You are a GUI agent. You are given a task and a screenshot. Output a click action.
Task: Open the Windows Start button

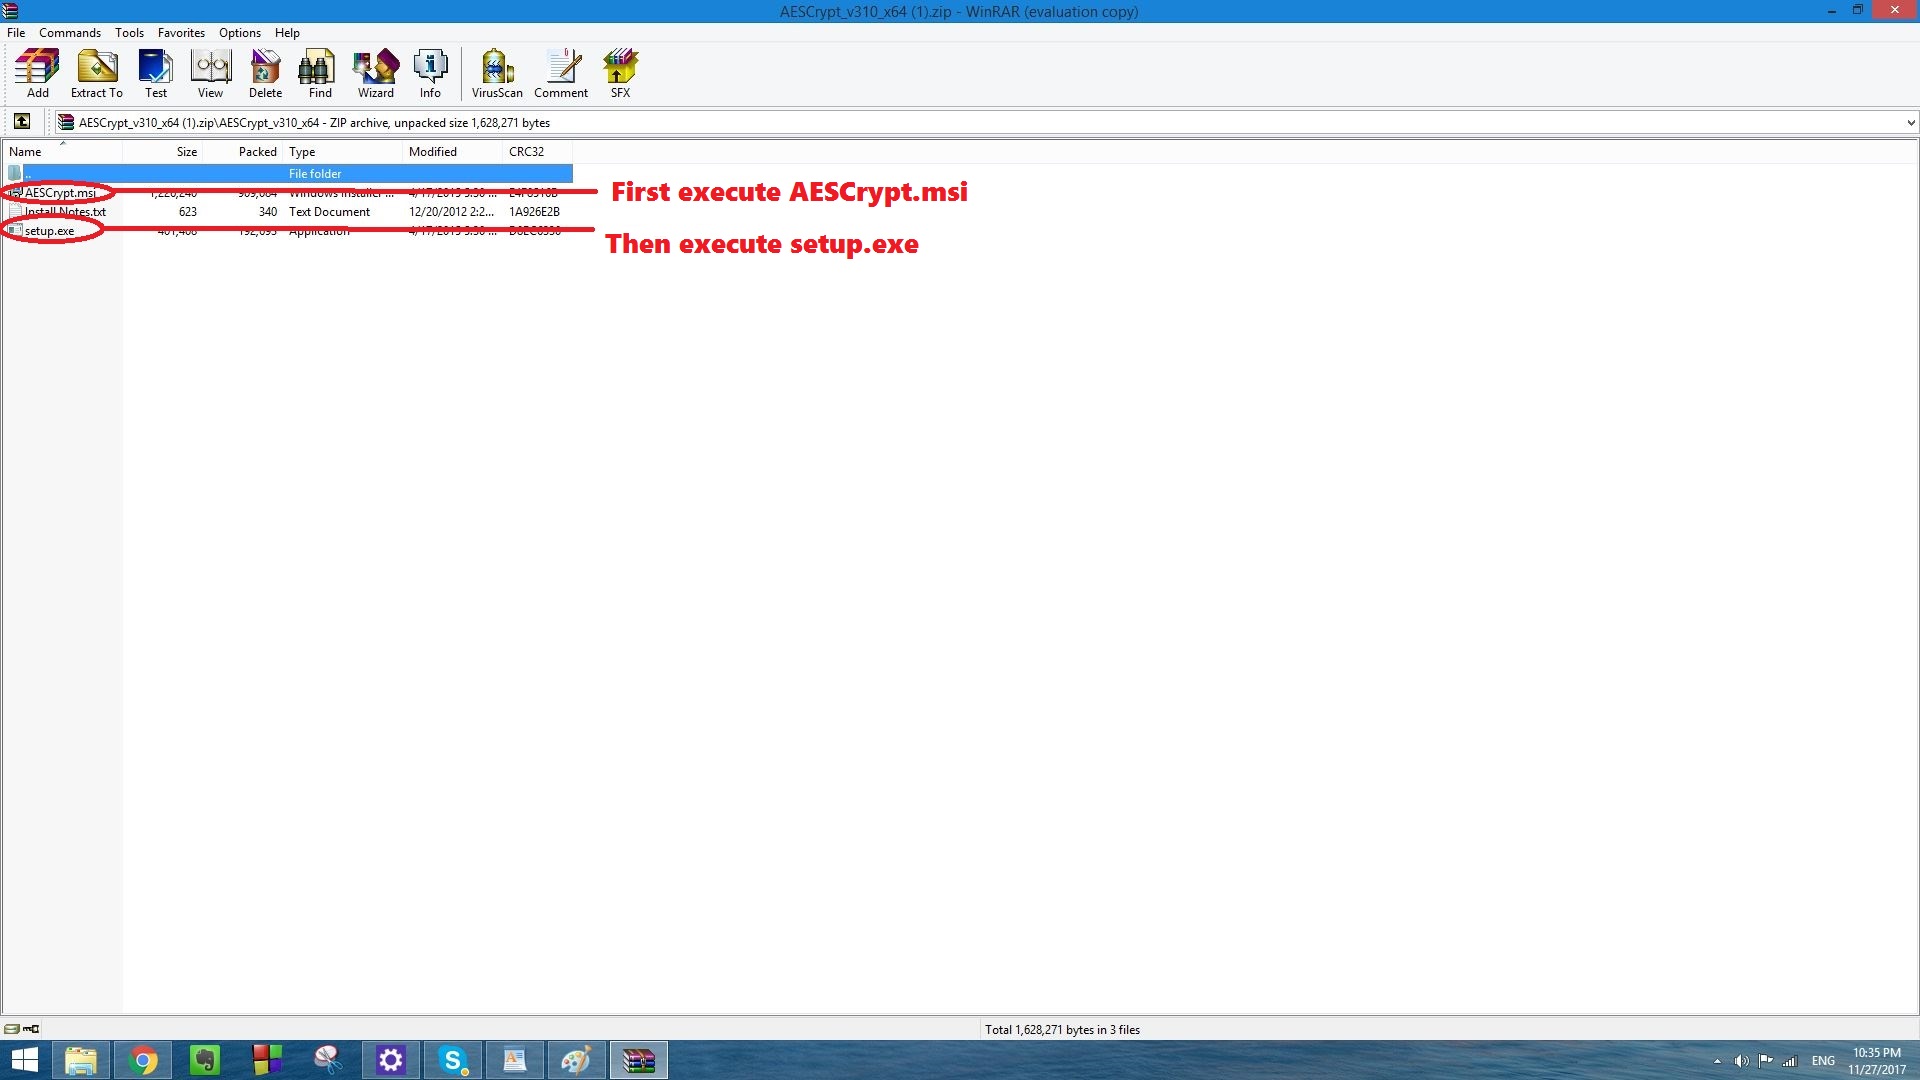[x=24, y=1060]
